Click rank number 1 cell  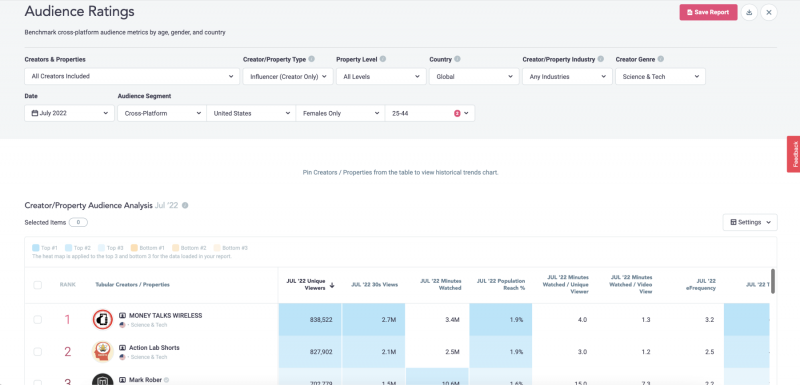(x=67, y=320)
